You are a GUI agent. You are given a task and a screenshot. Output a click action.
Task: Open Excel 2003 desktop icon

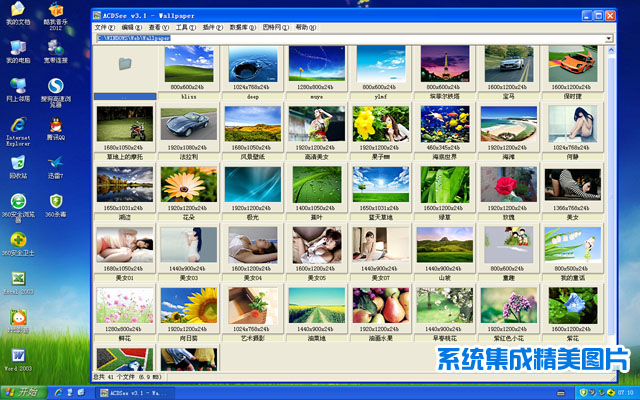18,282
